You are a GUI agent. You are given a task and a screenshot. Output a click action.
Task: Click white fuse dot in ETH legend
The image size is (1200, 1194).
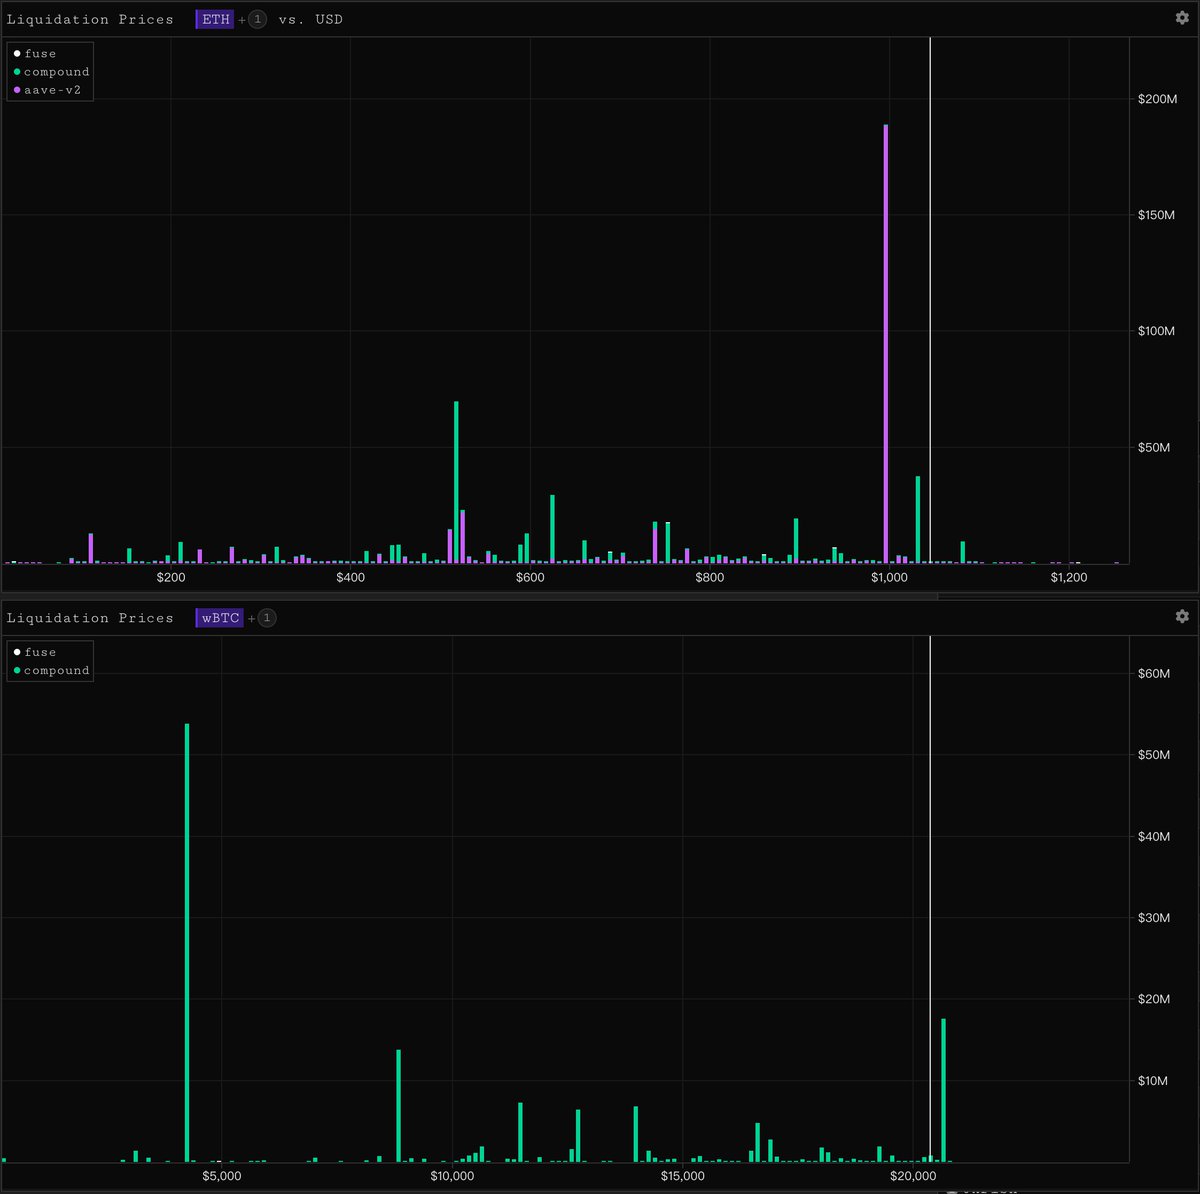[x=17, y=54]
